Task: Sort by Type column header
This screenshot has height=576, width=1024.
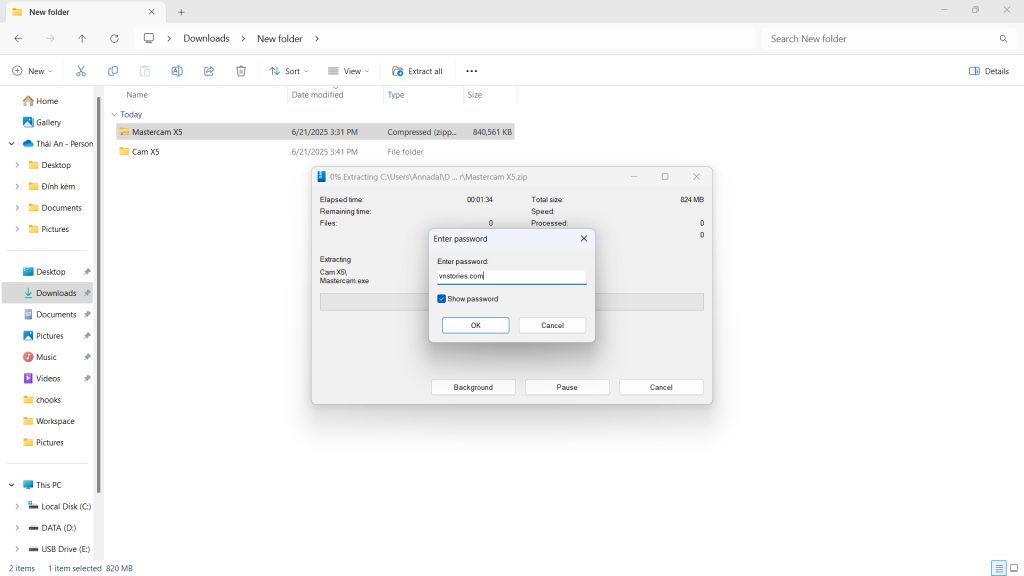Action: [396, 95]
